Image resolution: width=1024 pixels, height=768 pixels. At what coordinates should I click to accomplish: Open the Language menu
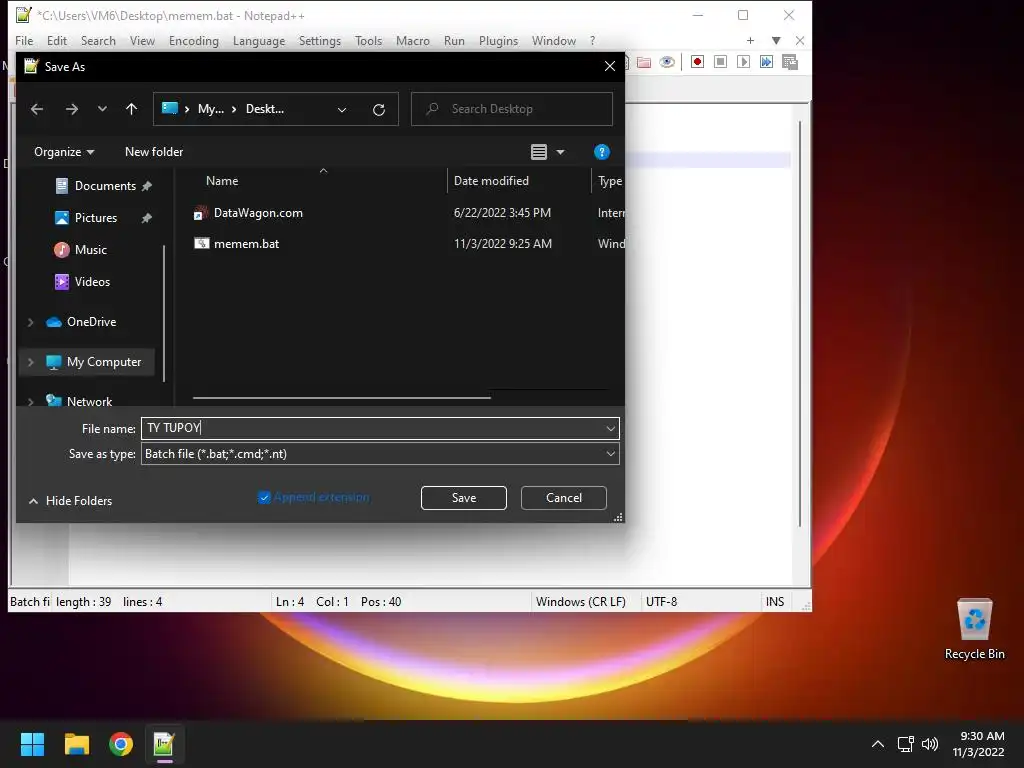tap(259, 40)
